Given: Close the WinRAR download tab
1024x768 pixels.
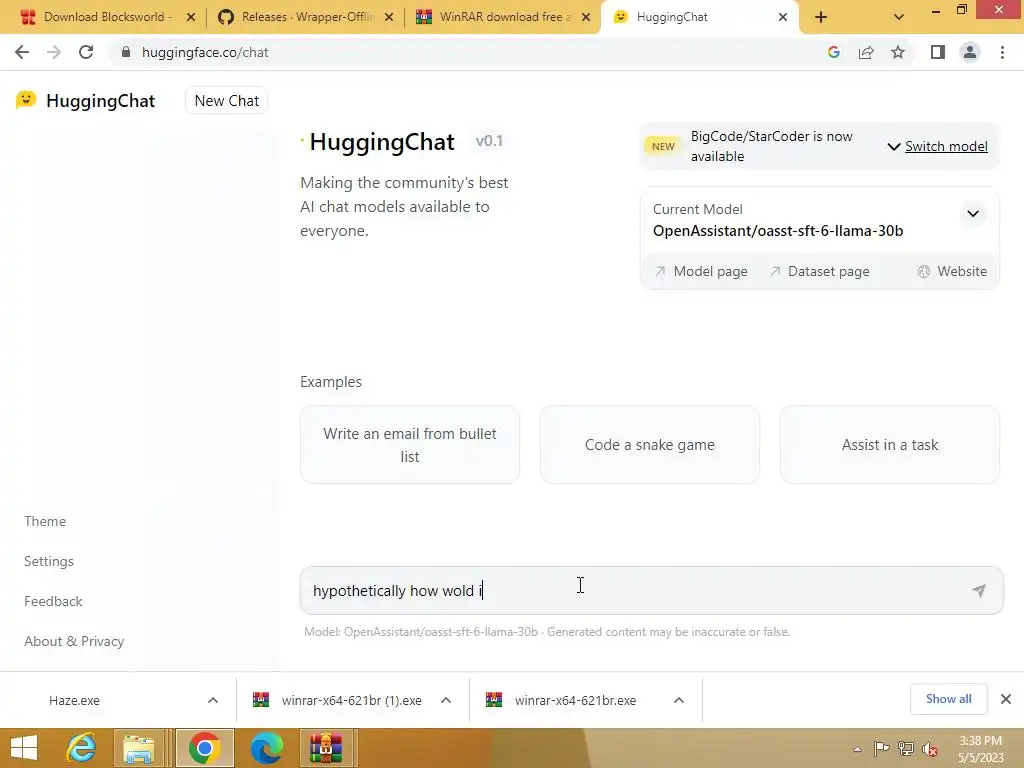Looking at the screenshot, I should (x=586, y=17).
